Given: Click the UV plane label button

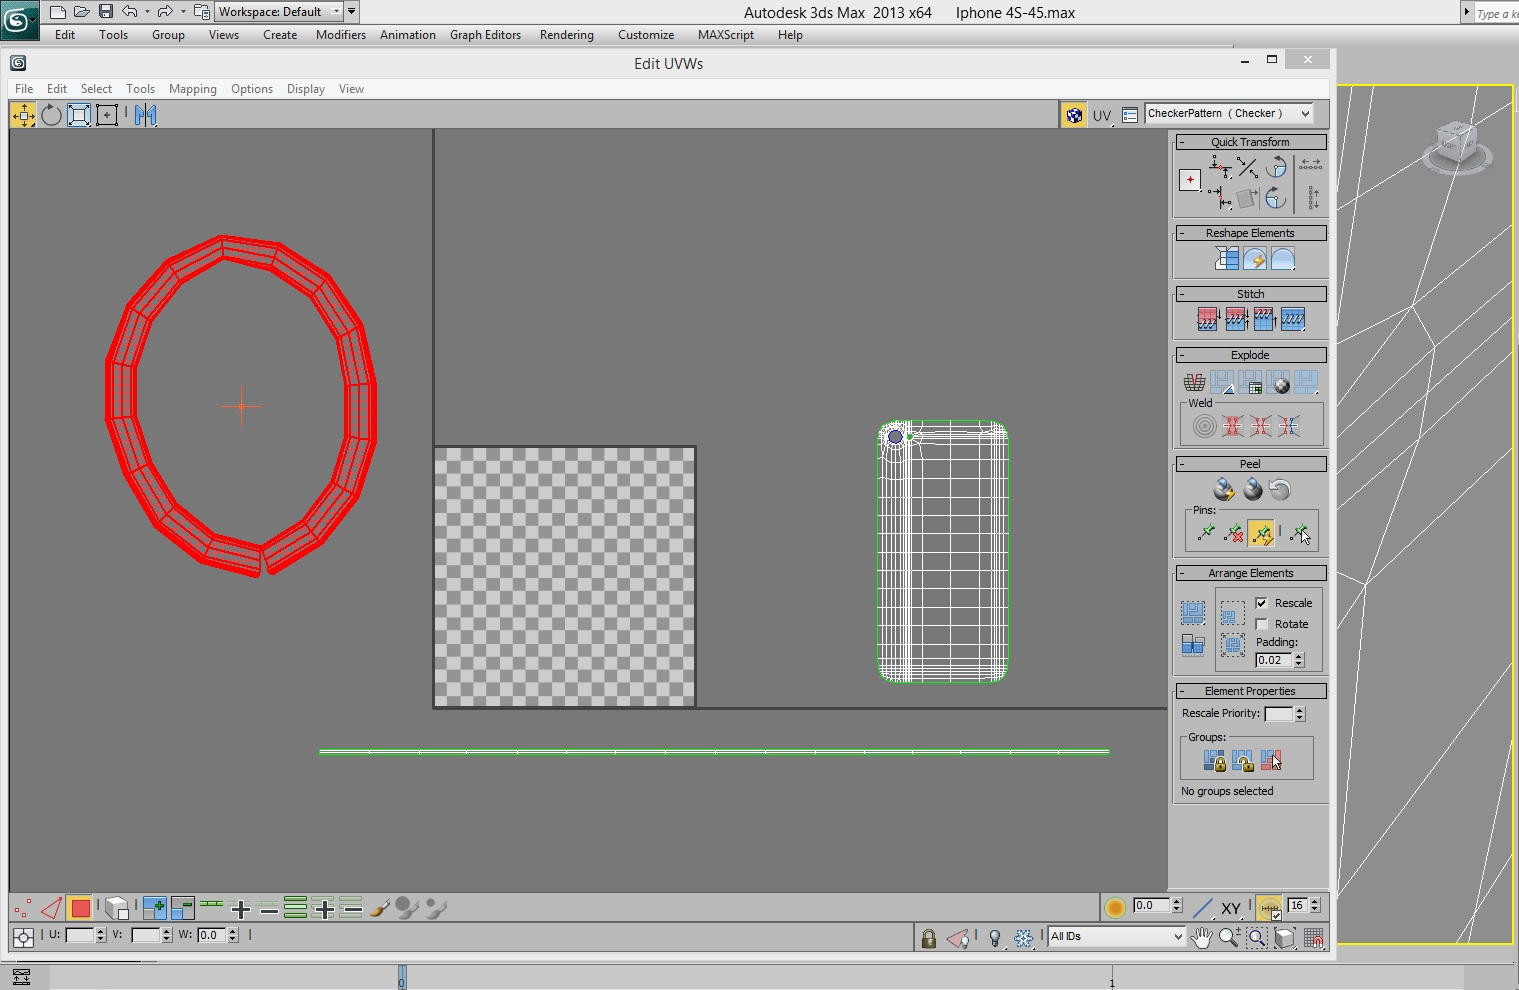Looking at the screenshot, I should point(1102,116).
